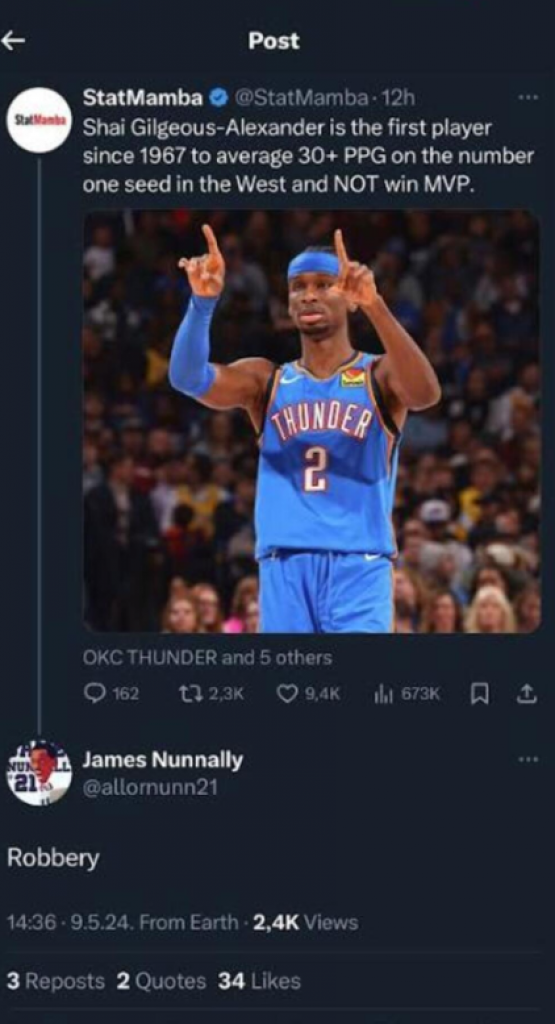Repost the post with 2,3K reposts

click(x=214, y=694)
